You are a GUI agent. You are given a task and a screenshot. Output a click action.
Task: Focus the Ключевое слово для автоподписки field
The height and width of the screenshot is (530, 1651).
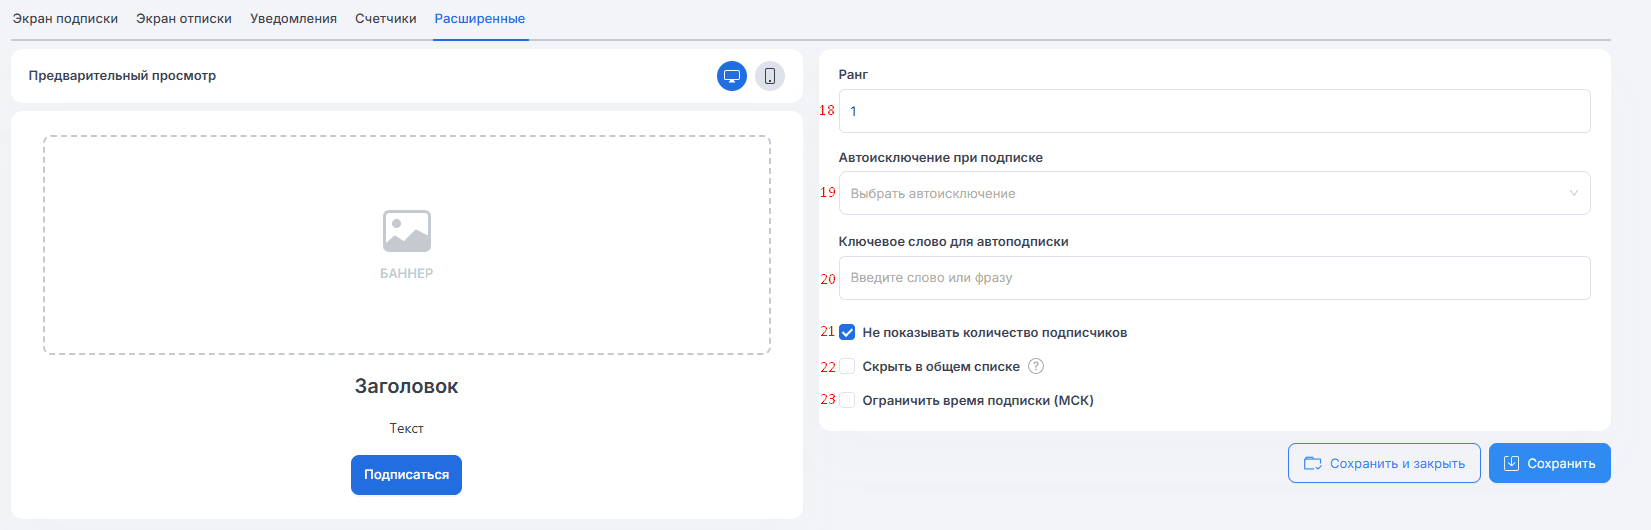tap(1214, 278)
